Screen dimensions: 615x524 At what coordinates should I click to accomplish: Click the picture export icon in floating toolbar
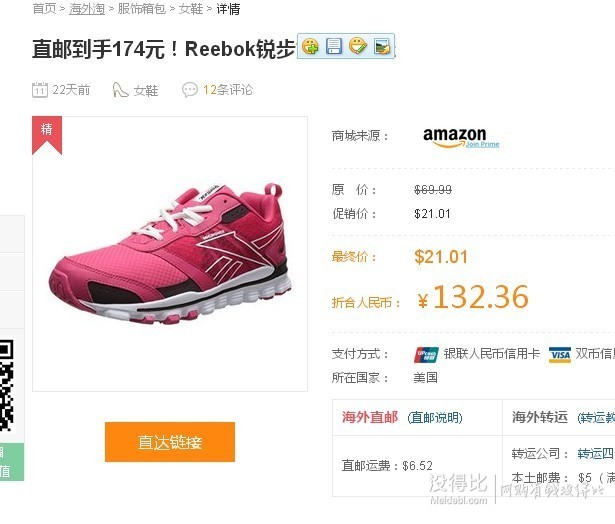pyautogui.click(x=382, y=47)
